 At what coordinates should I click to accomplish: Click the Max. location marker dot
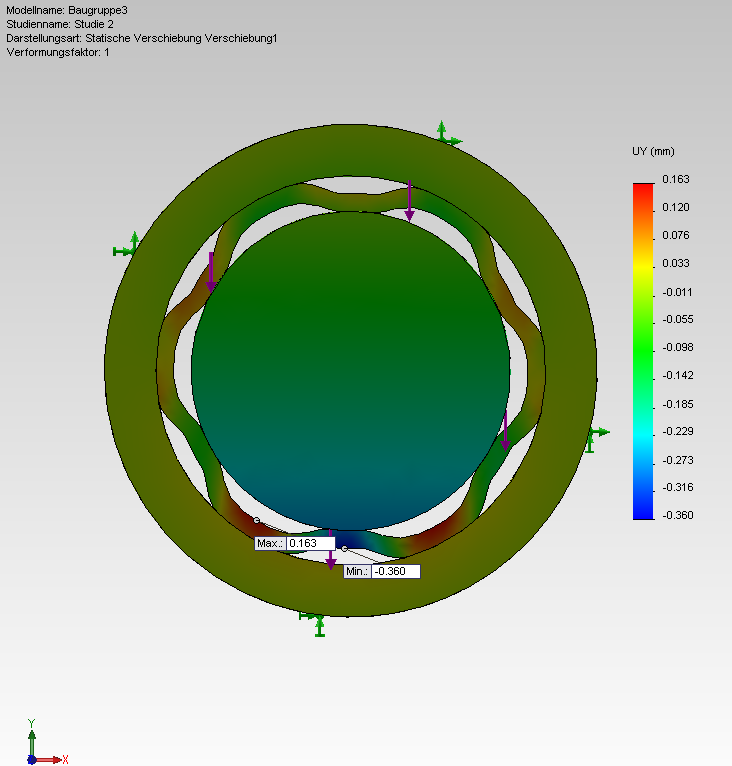pyautogui.click(x=257, y=520)
